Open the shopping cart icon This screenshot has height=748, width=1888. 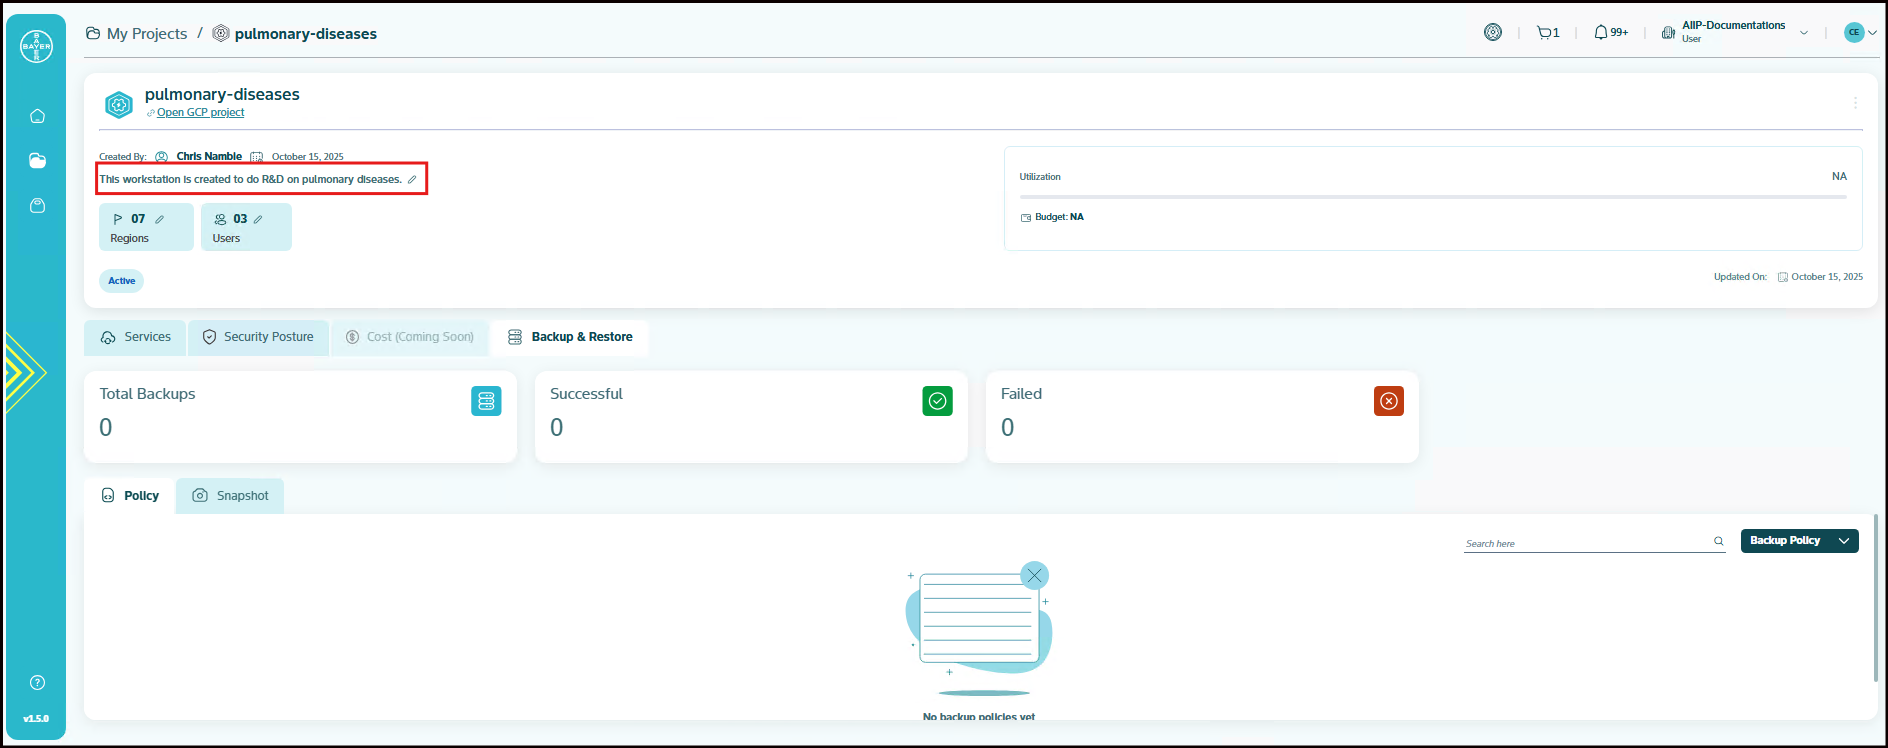[x=1545, y=33]
